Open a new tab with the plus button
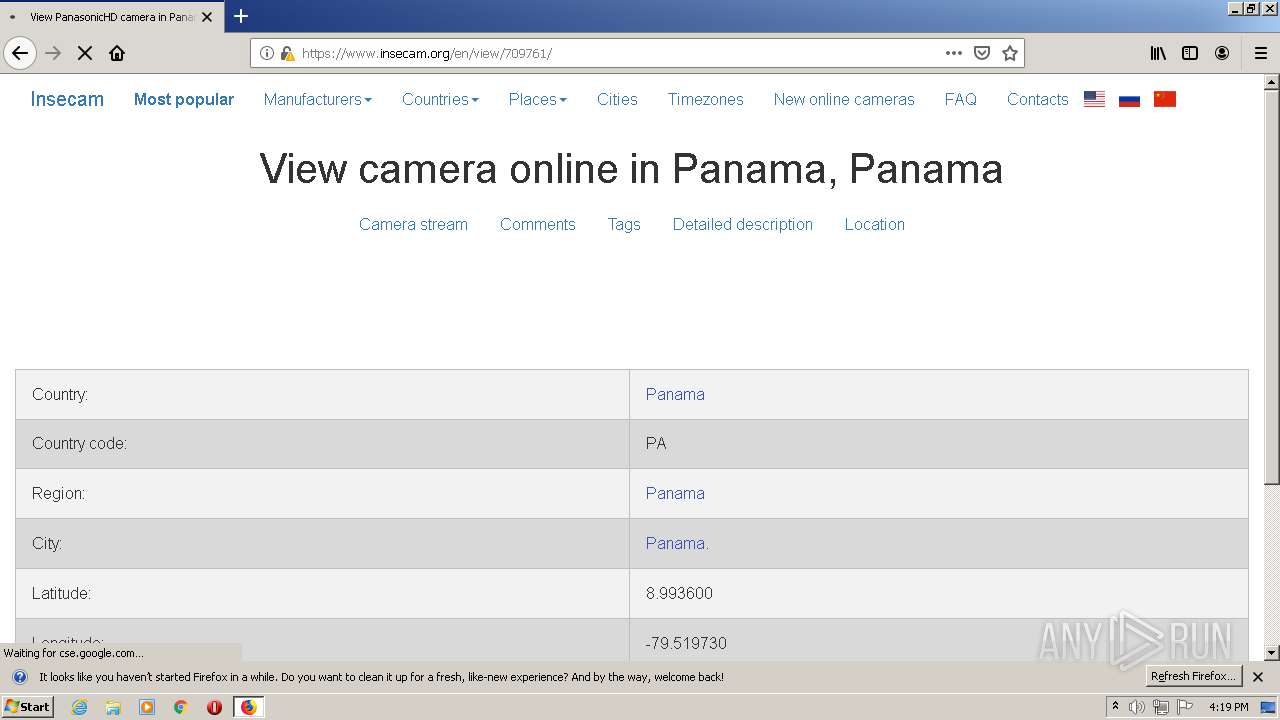This screenshot has height=720, width=1280. pyautogui.click(x=241, y=16)
